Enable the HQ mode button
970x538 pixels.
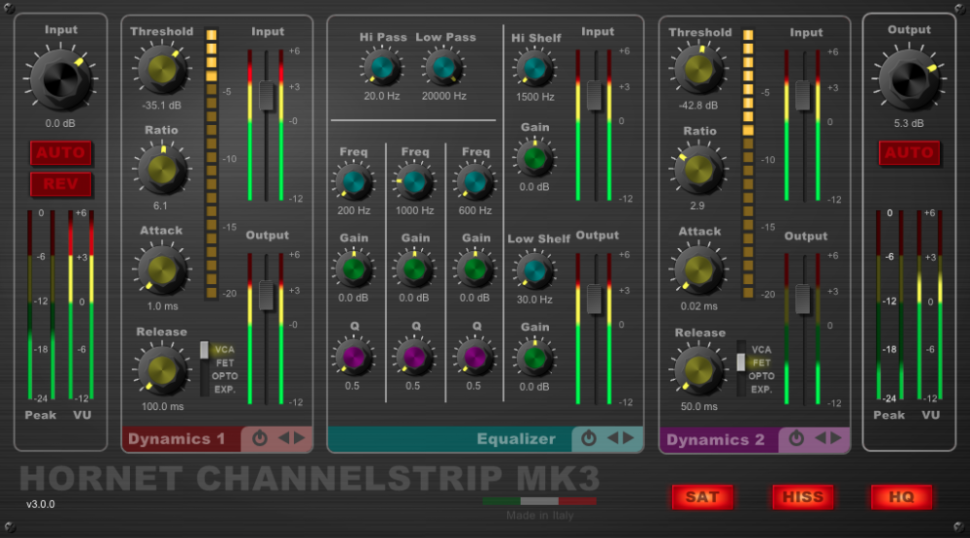[901, 497]
